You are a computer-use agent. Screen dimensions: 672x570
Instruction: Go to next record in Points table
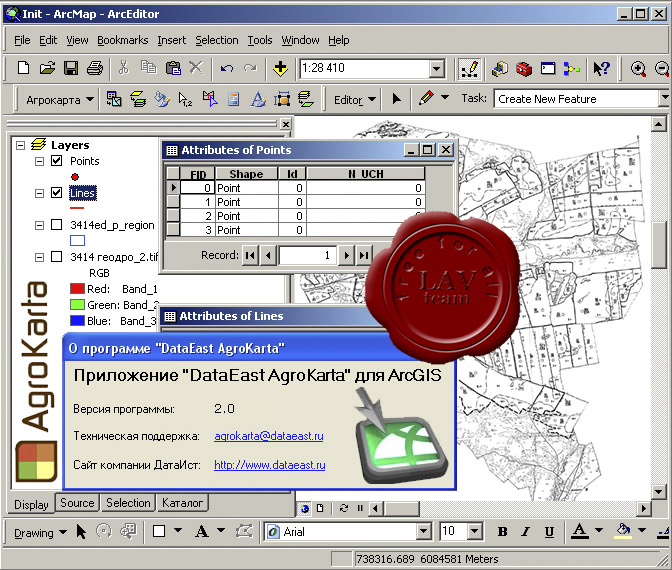(346, 255)
